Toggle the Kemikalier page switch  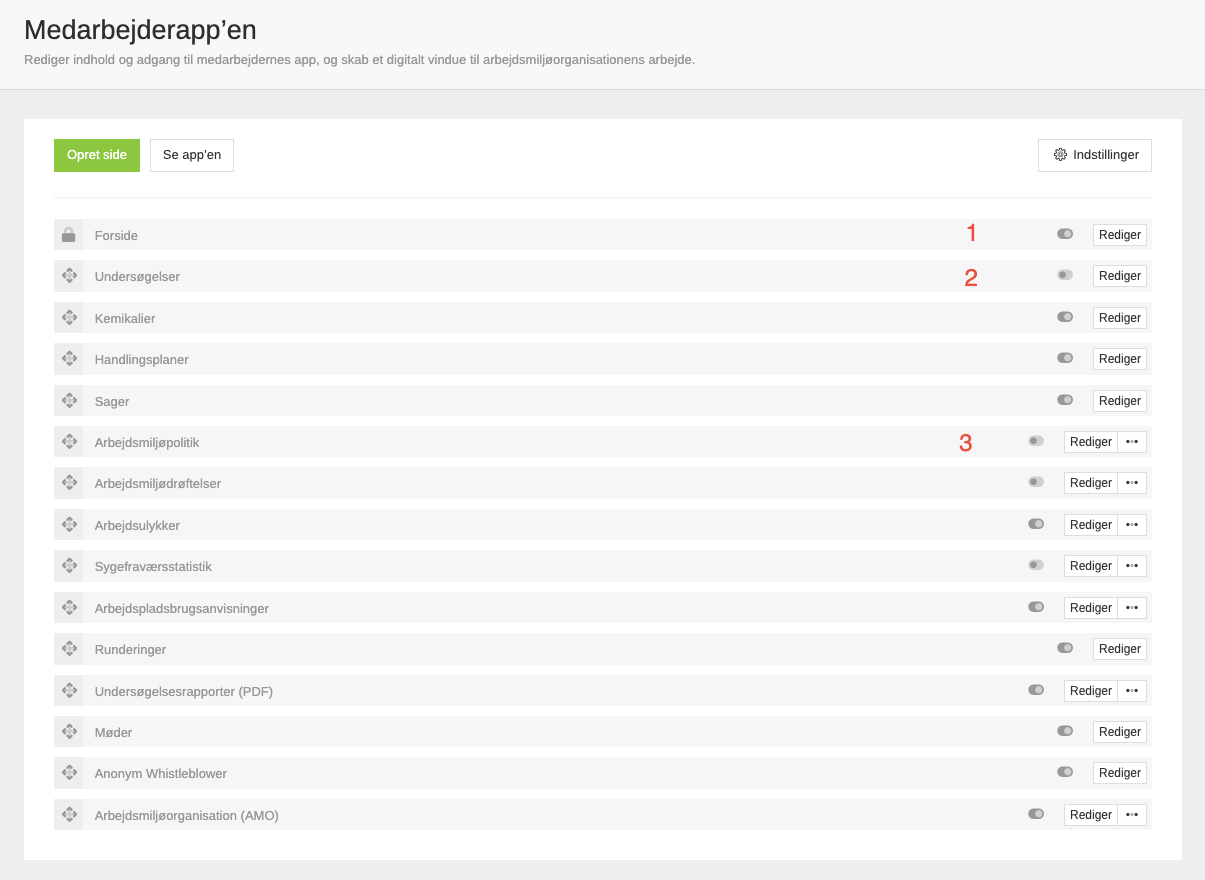pyautogui.click(x=1065, y=317)
